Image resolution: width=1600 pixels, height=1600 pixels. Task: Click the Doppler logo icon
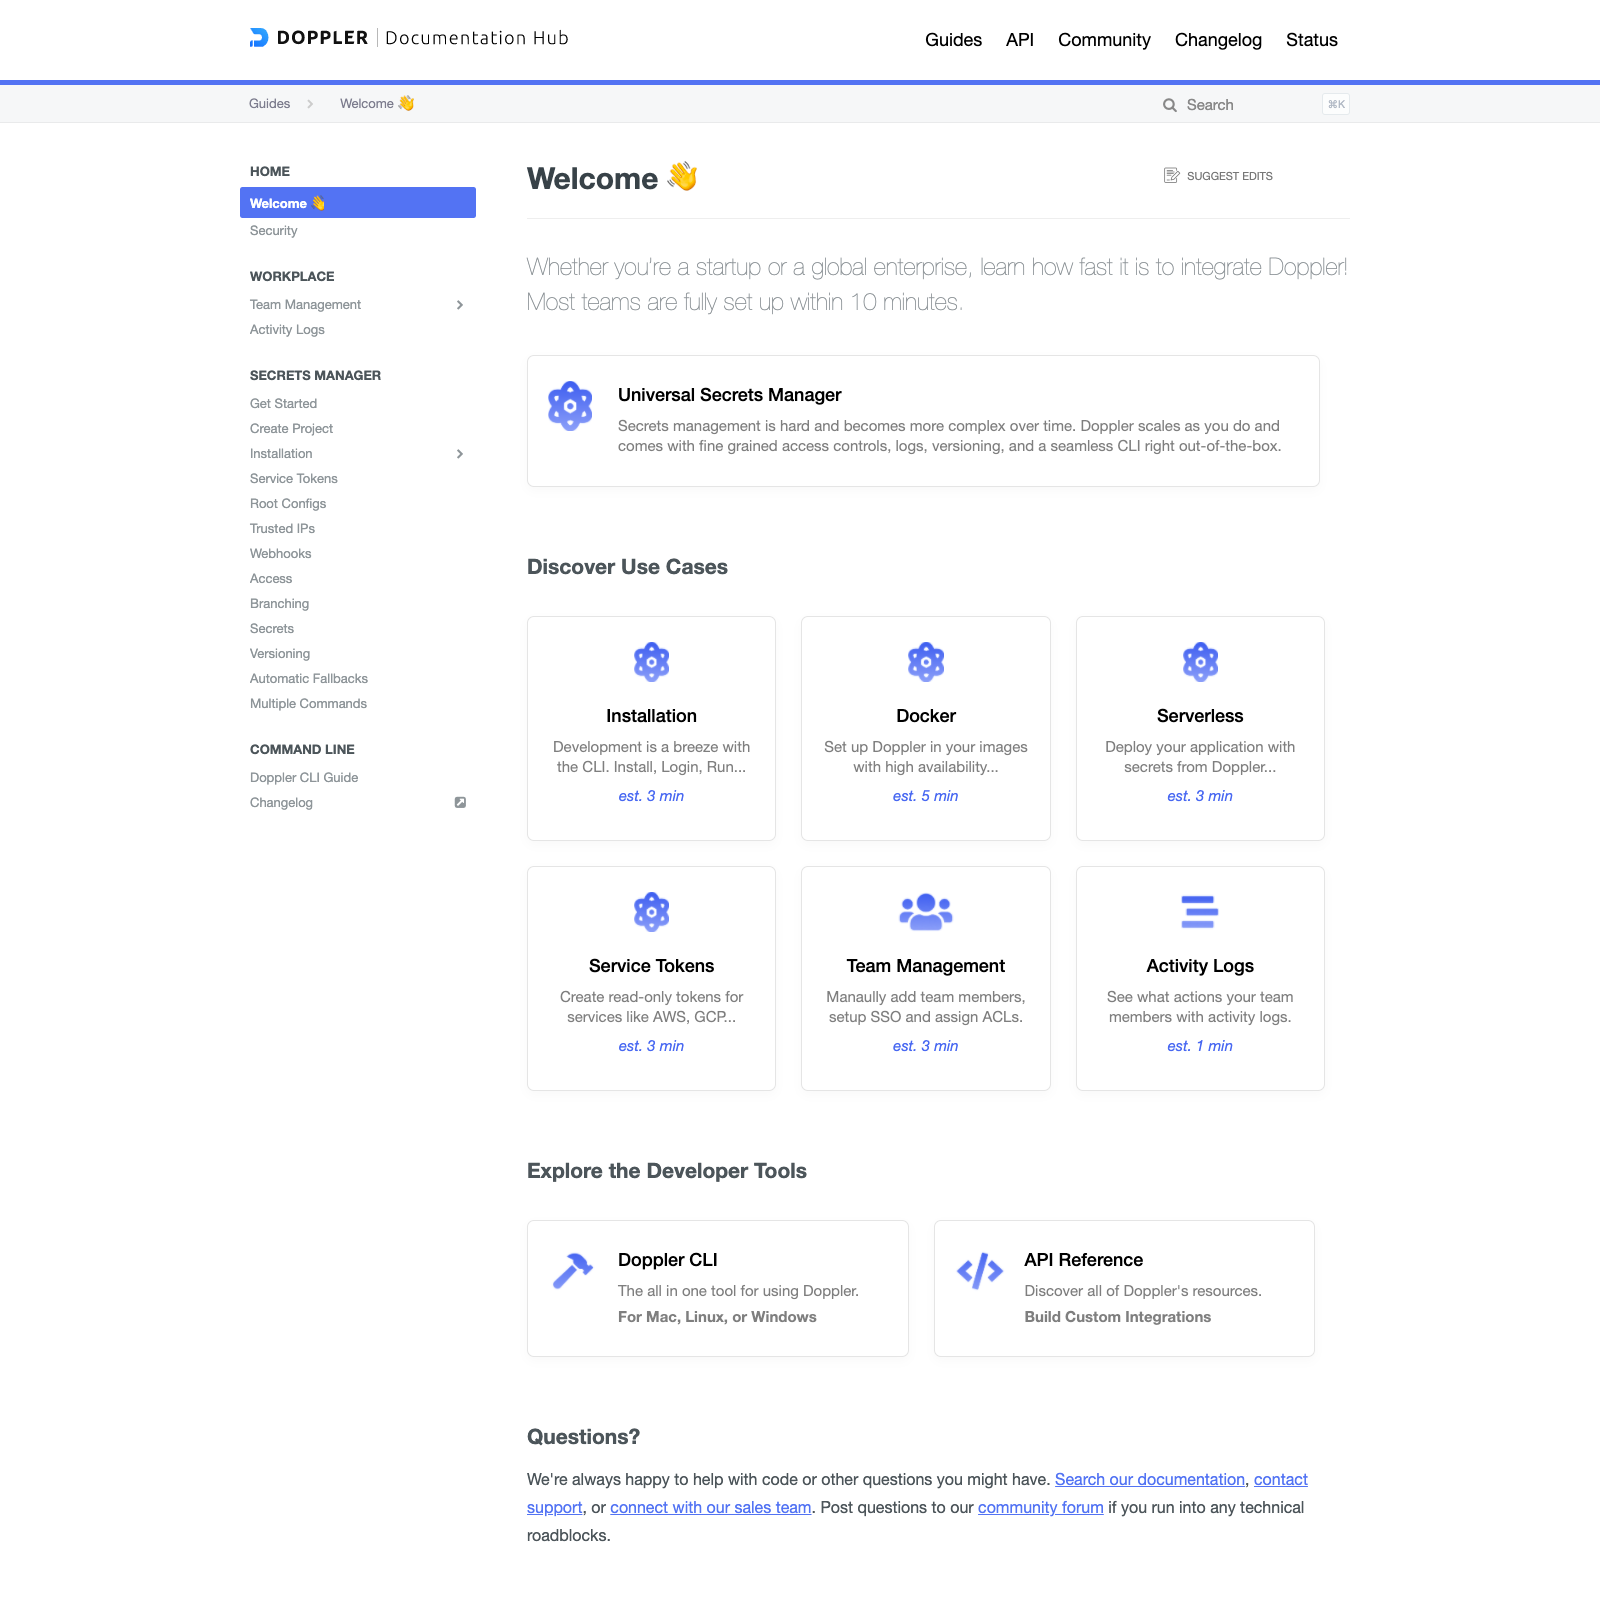(x=259, y=38)
